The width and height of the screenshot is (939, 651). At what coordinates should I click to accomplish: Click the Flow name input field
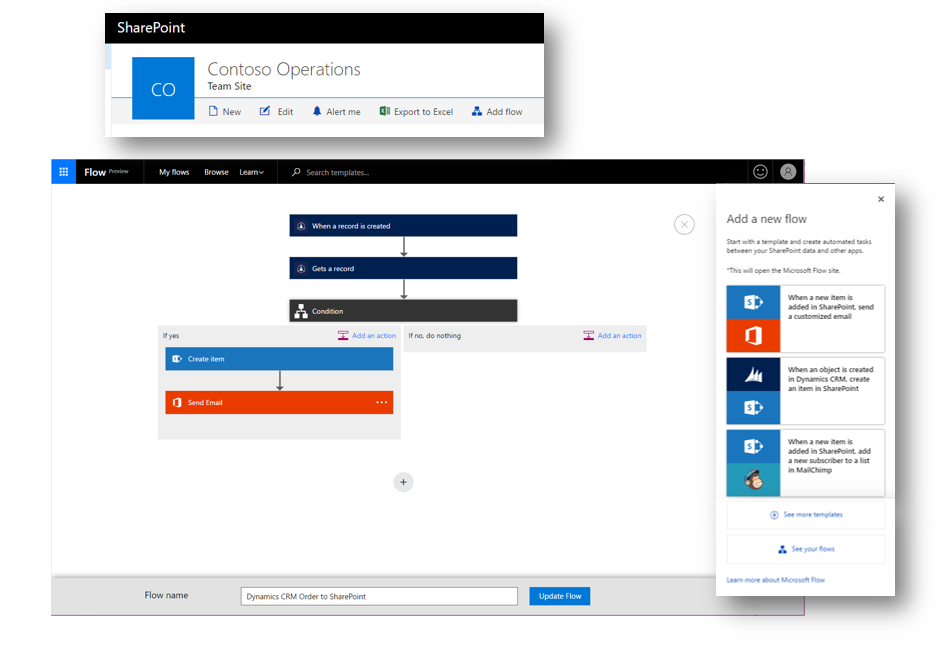(378, 595)
